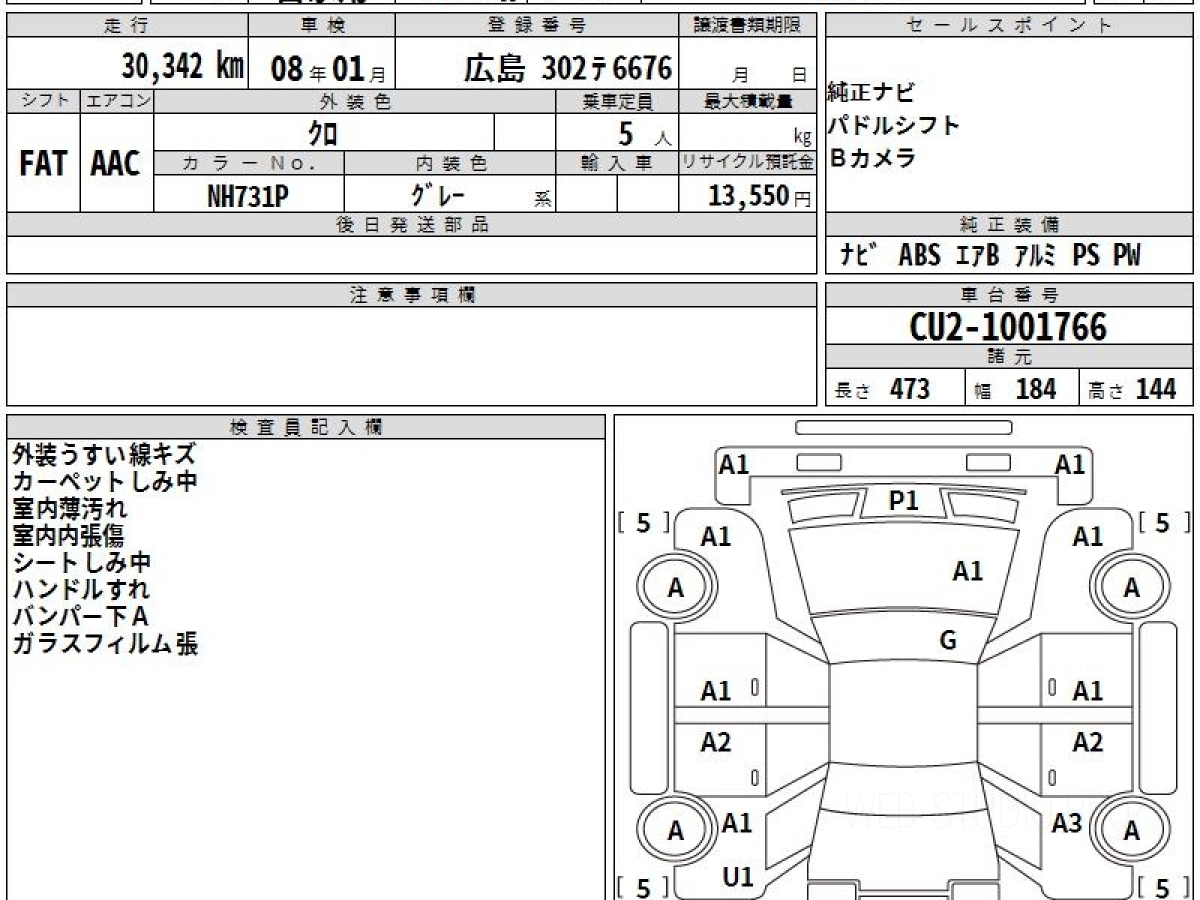Image resolution: width=1200 pixels, height=900 pixels.
Task: Click the 後日発送部品 header
Action: 411,225
